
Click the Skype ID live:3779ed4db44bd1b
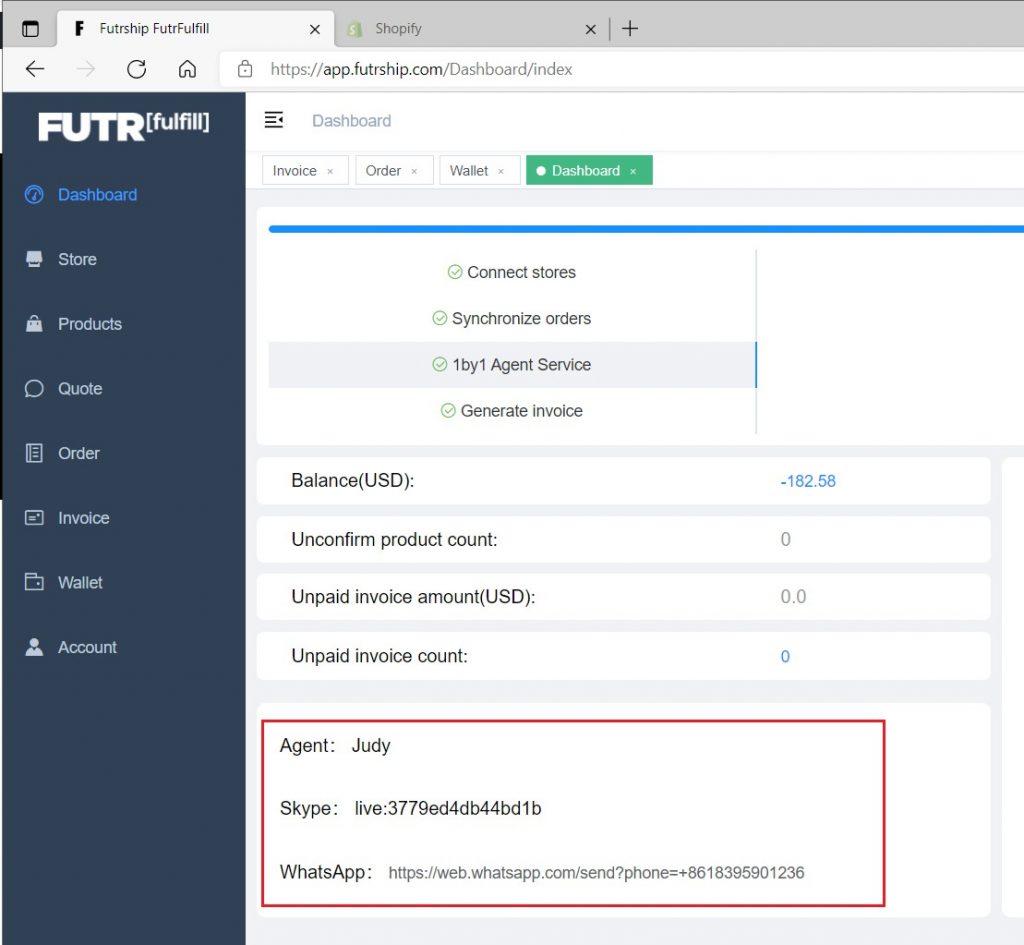point(448,809)
